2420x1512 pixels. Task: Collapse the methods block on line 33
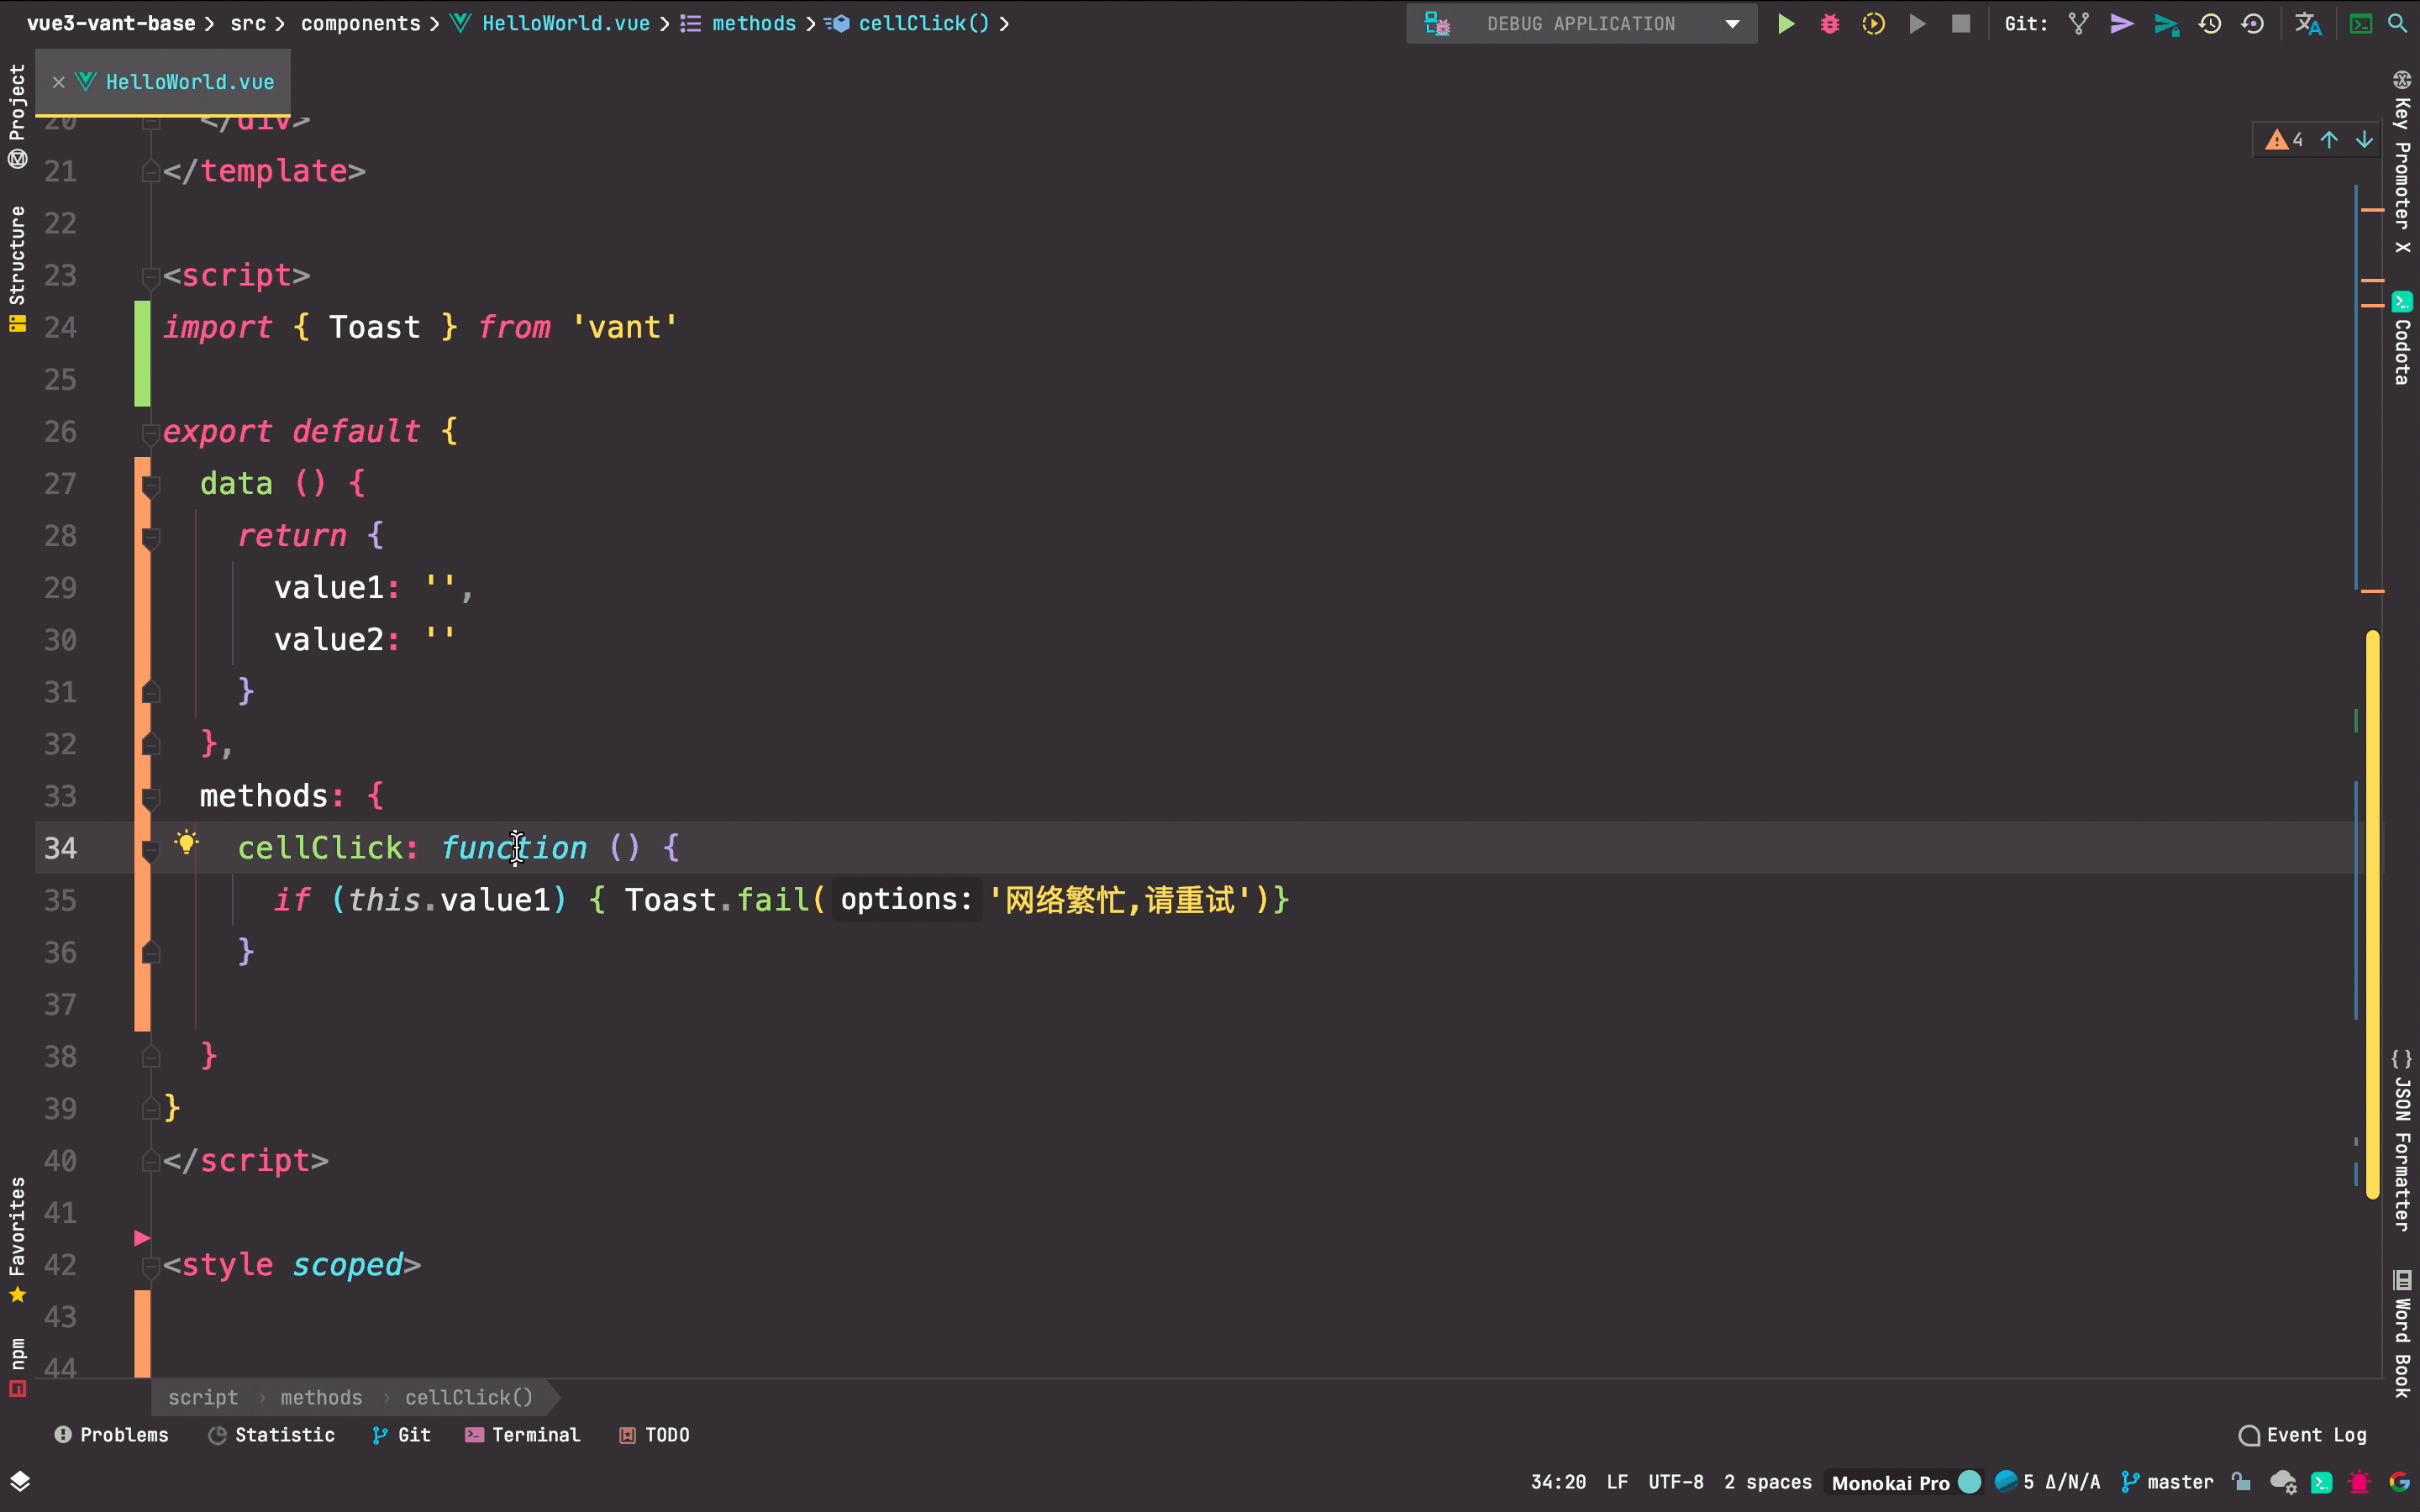(x=151, y=797)
